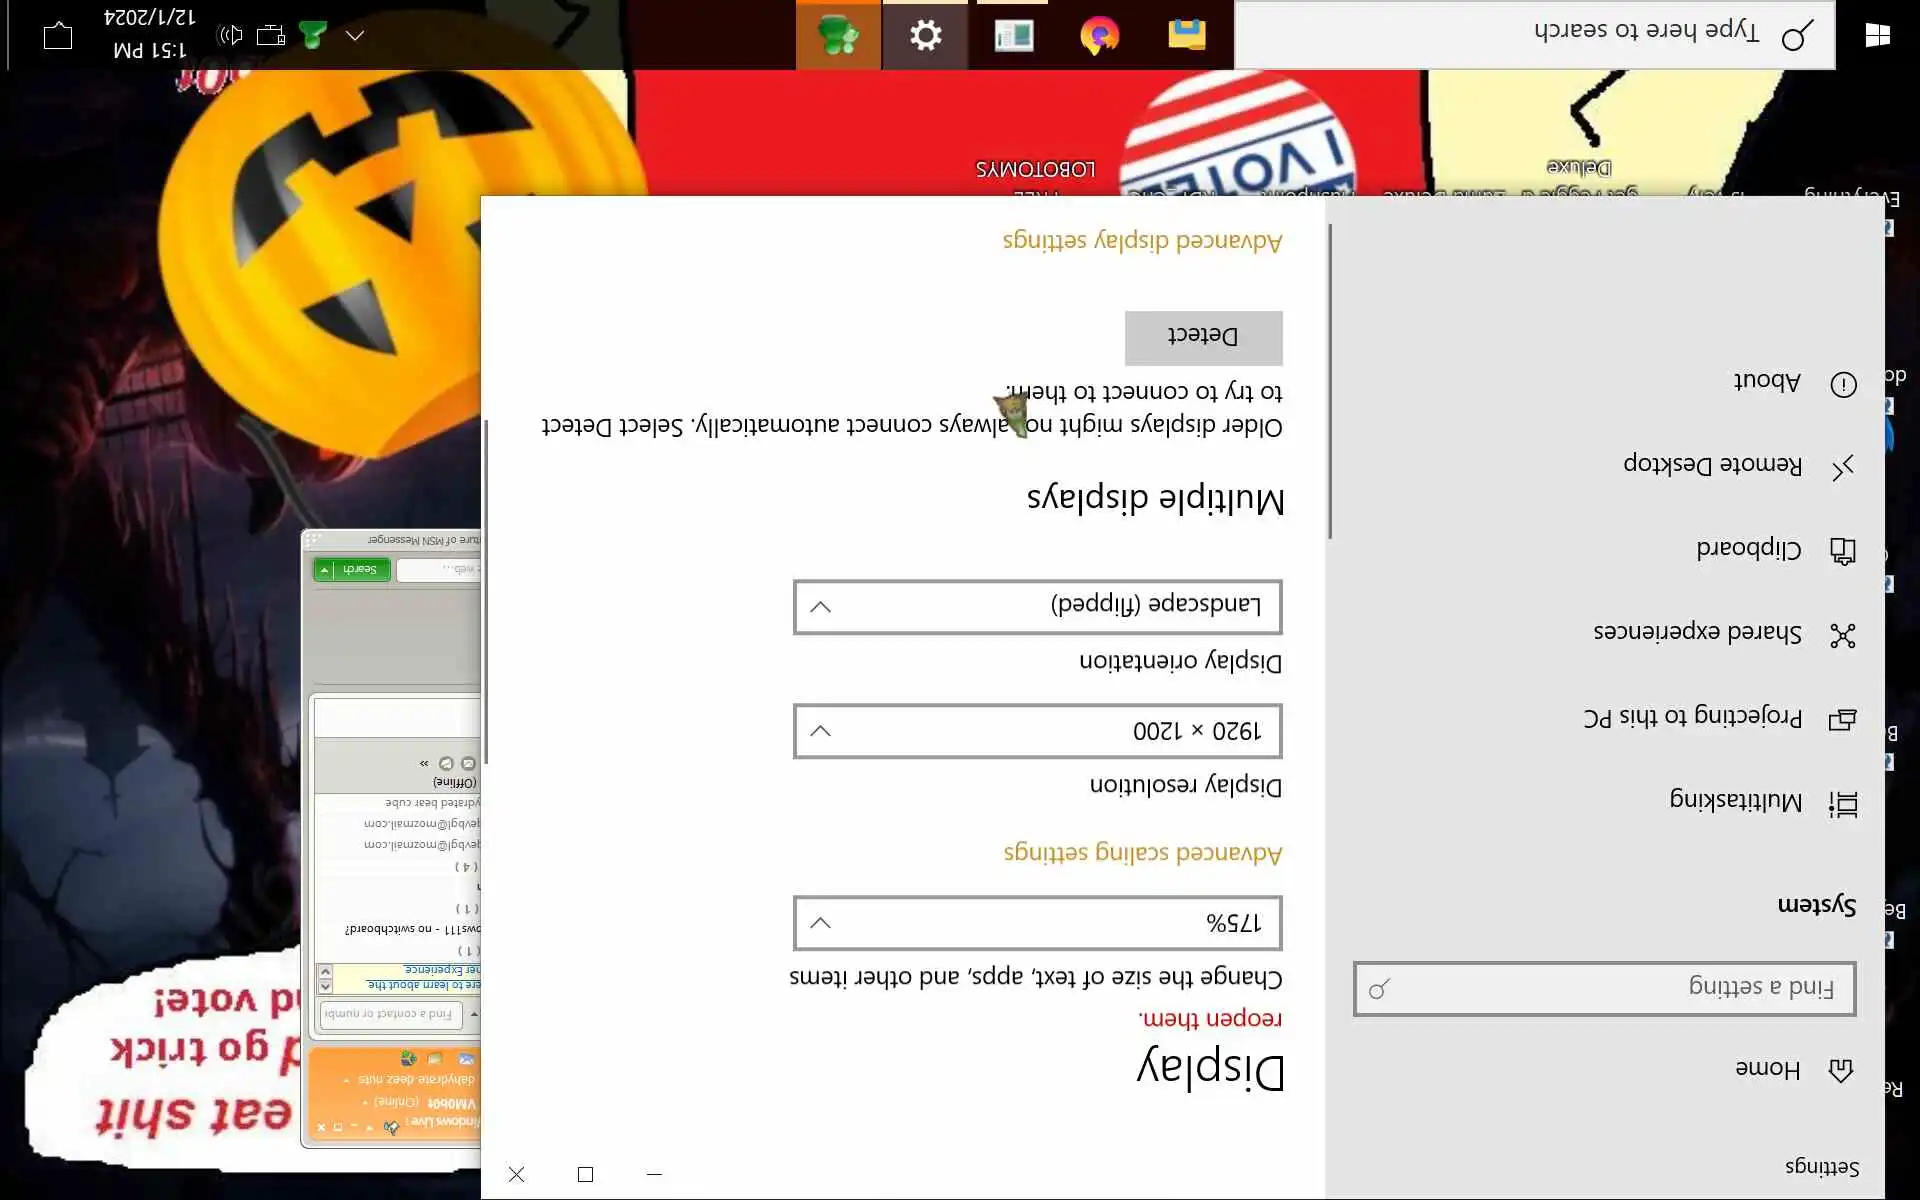Click the Settings sidebar scrollbar
The height and width of the screenshot is (1200, 1920).
coord(1330,380)
